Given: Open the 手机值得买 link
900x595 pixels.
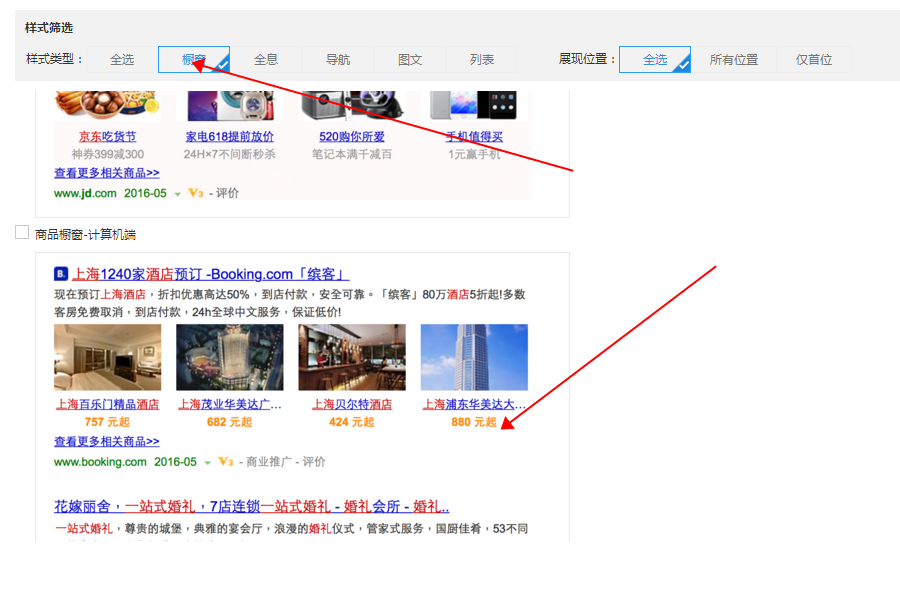Looking at the screenshot, I should (474, 137).
